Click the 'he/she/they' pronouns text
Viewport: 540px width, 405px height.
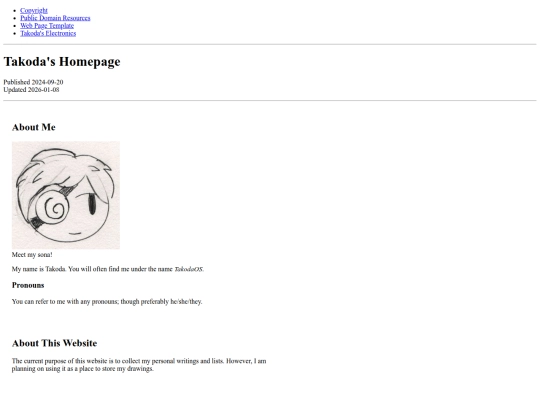click(186, 302)
